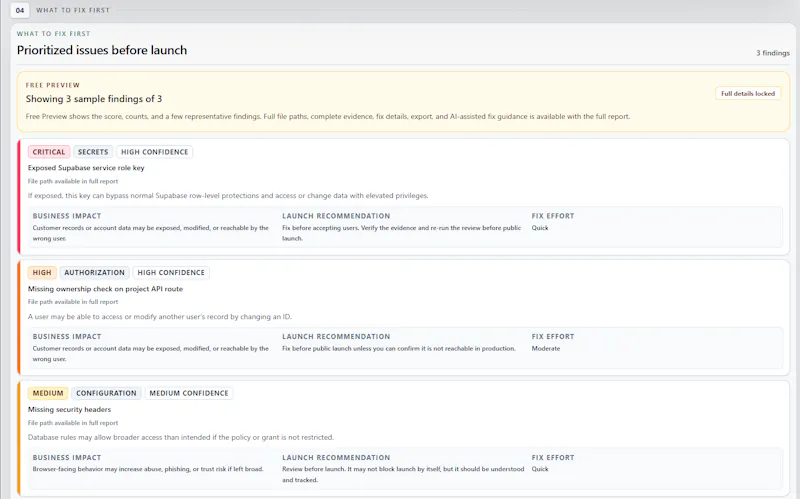Click FIX EFFORT label in medium finding
The width and height of the screenshot is (800, 499).
553,458
